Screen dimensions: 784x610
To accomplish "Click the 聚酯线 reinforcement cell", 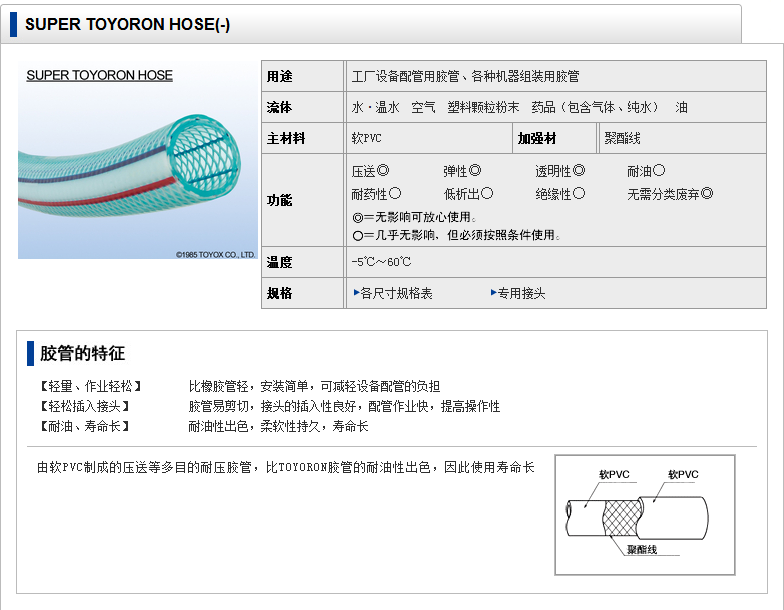I will 682,138.
